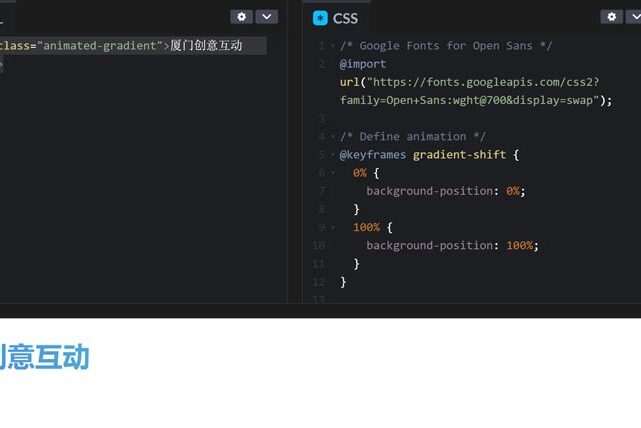This screenshot has height=428, width=641.
Task: Collapse the @keyframes gradient-shift block
Action: point(333,155)
